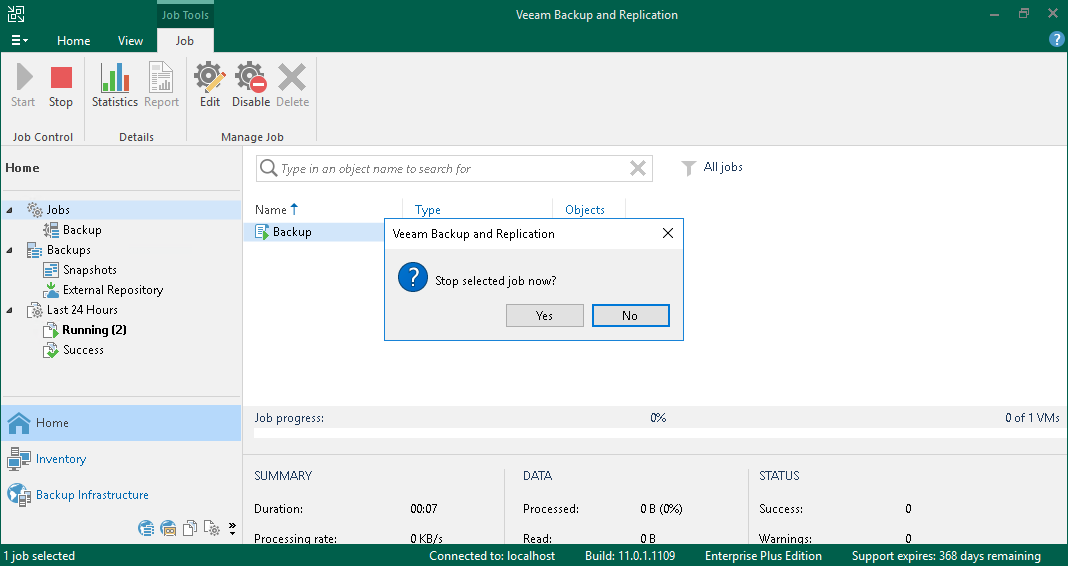Open Running (2) sessions
The width and height of the screenshot is (1068, 566).
[x=94, y=330]
